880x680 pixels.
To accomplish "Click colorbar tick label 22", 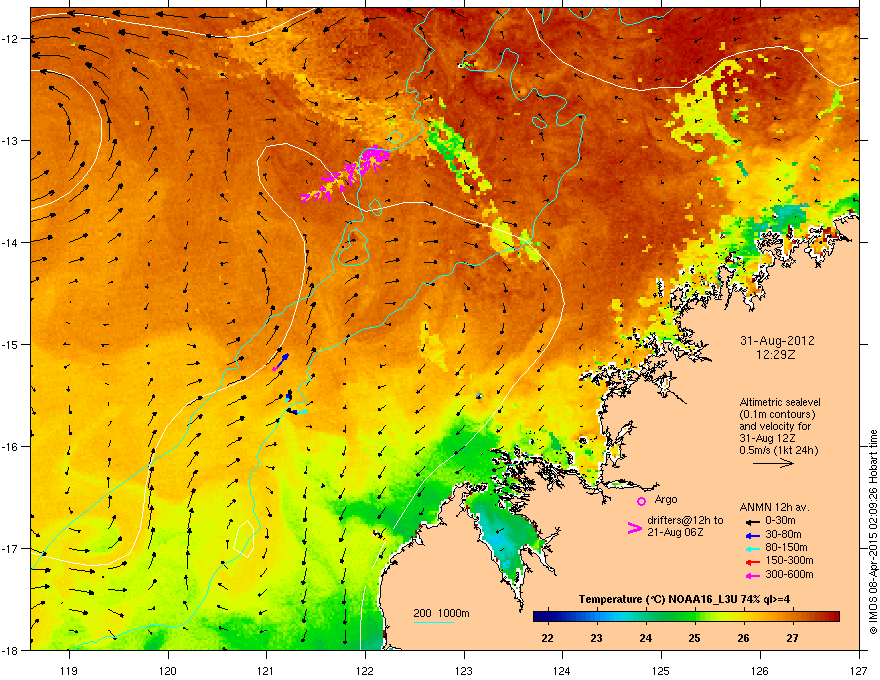I will [547, 638].
